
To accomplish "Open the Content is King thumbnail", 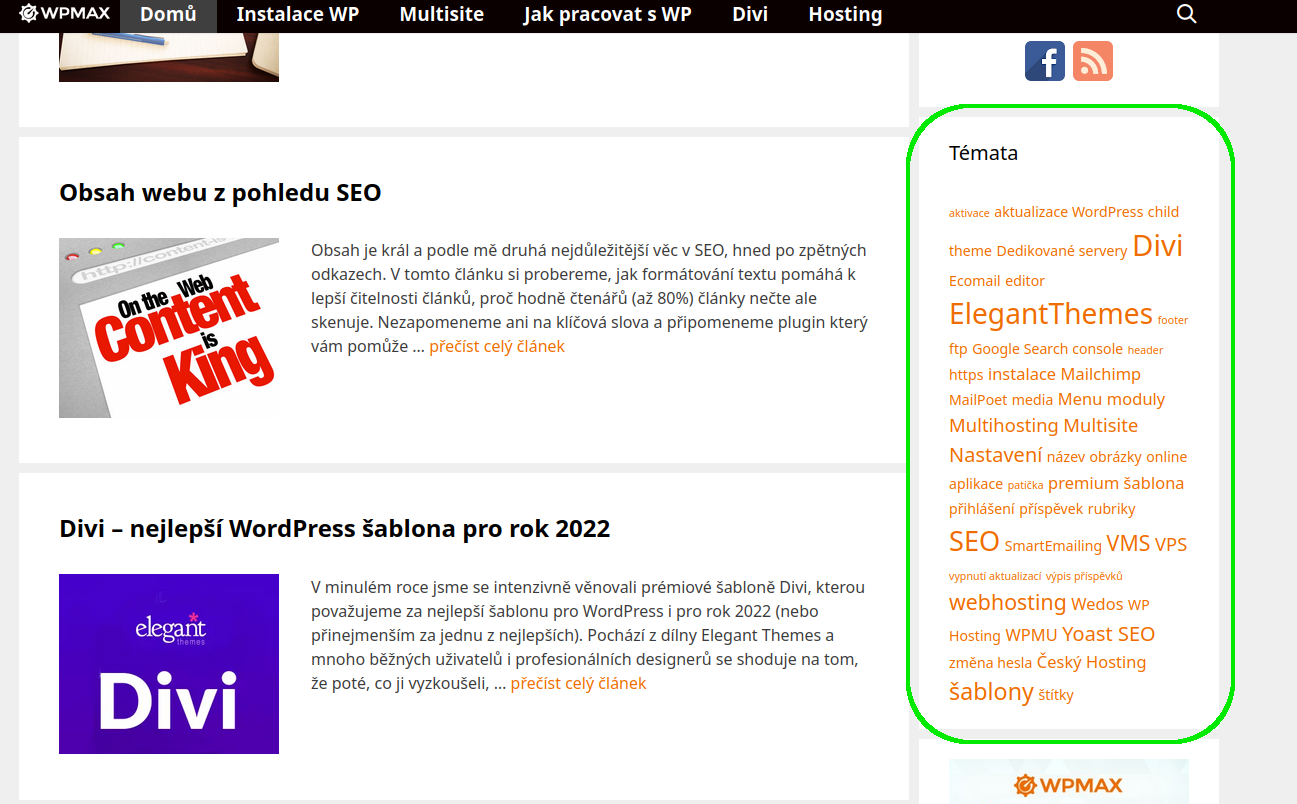I will (x=169, y=328).
